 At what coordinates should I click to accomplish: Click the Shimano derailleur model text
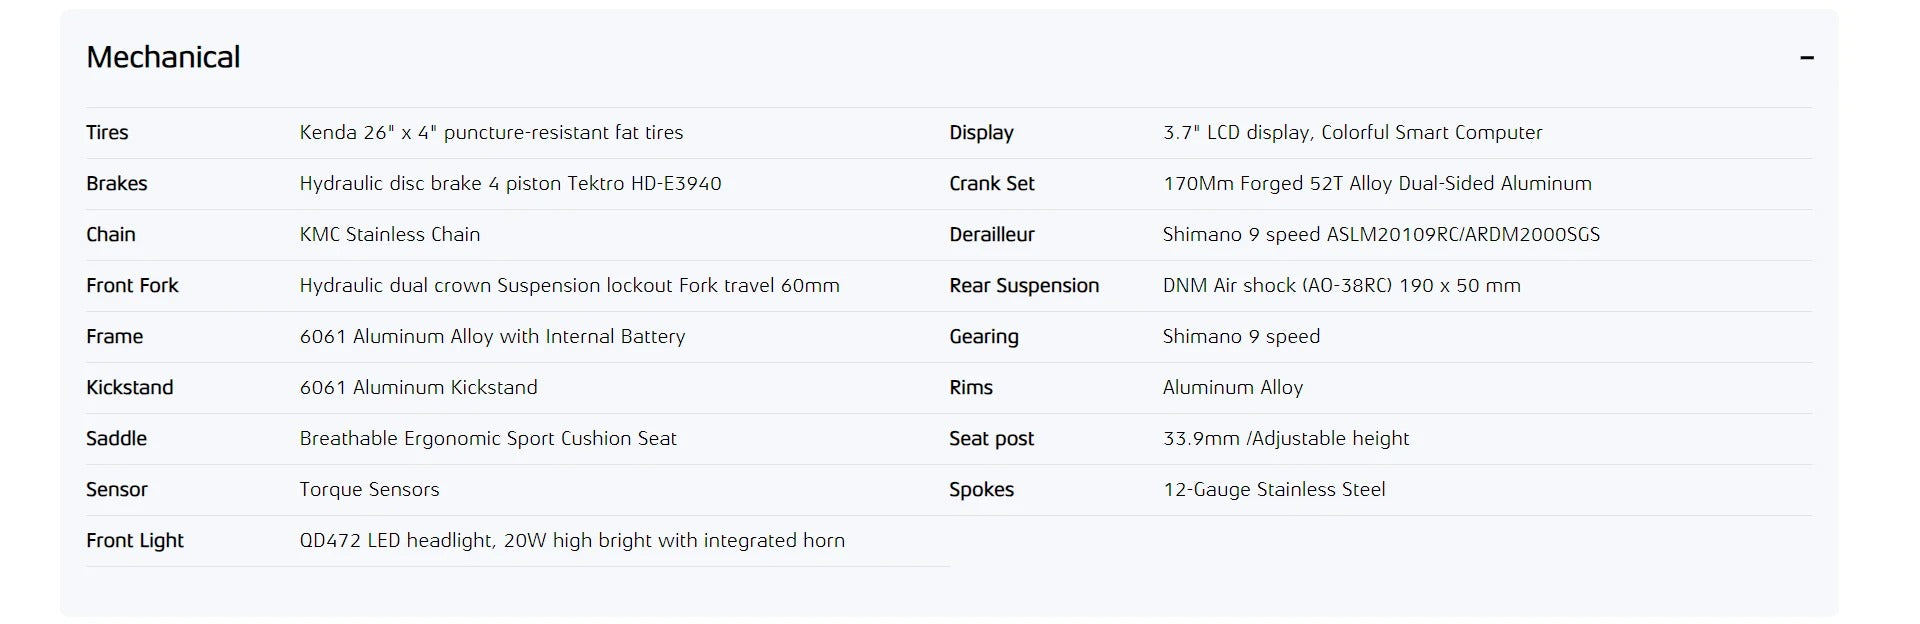1381,234
